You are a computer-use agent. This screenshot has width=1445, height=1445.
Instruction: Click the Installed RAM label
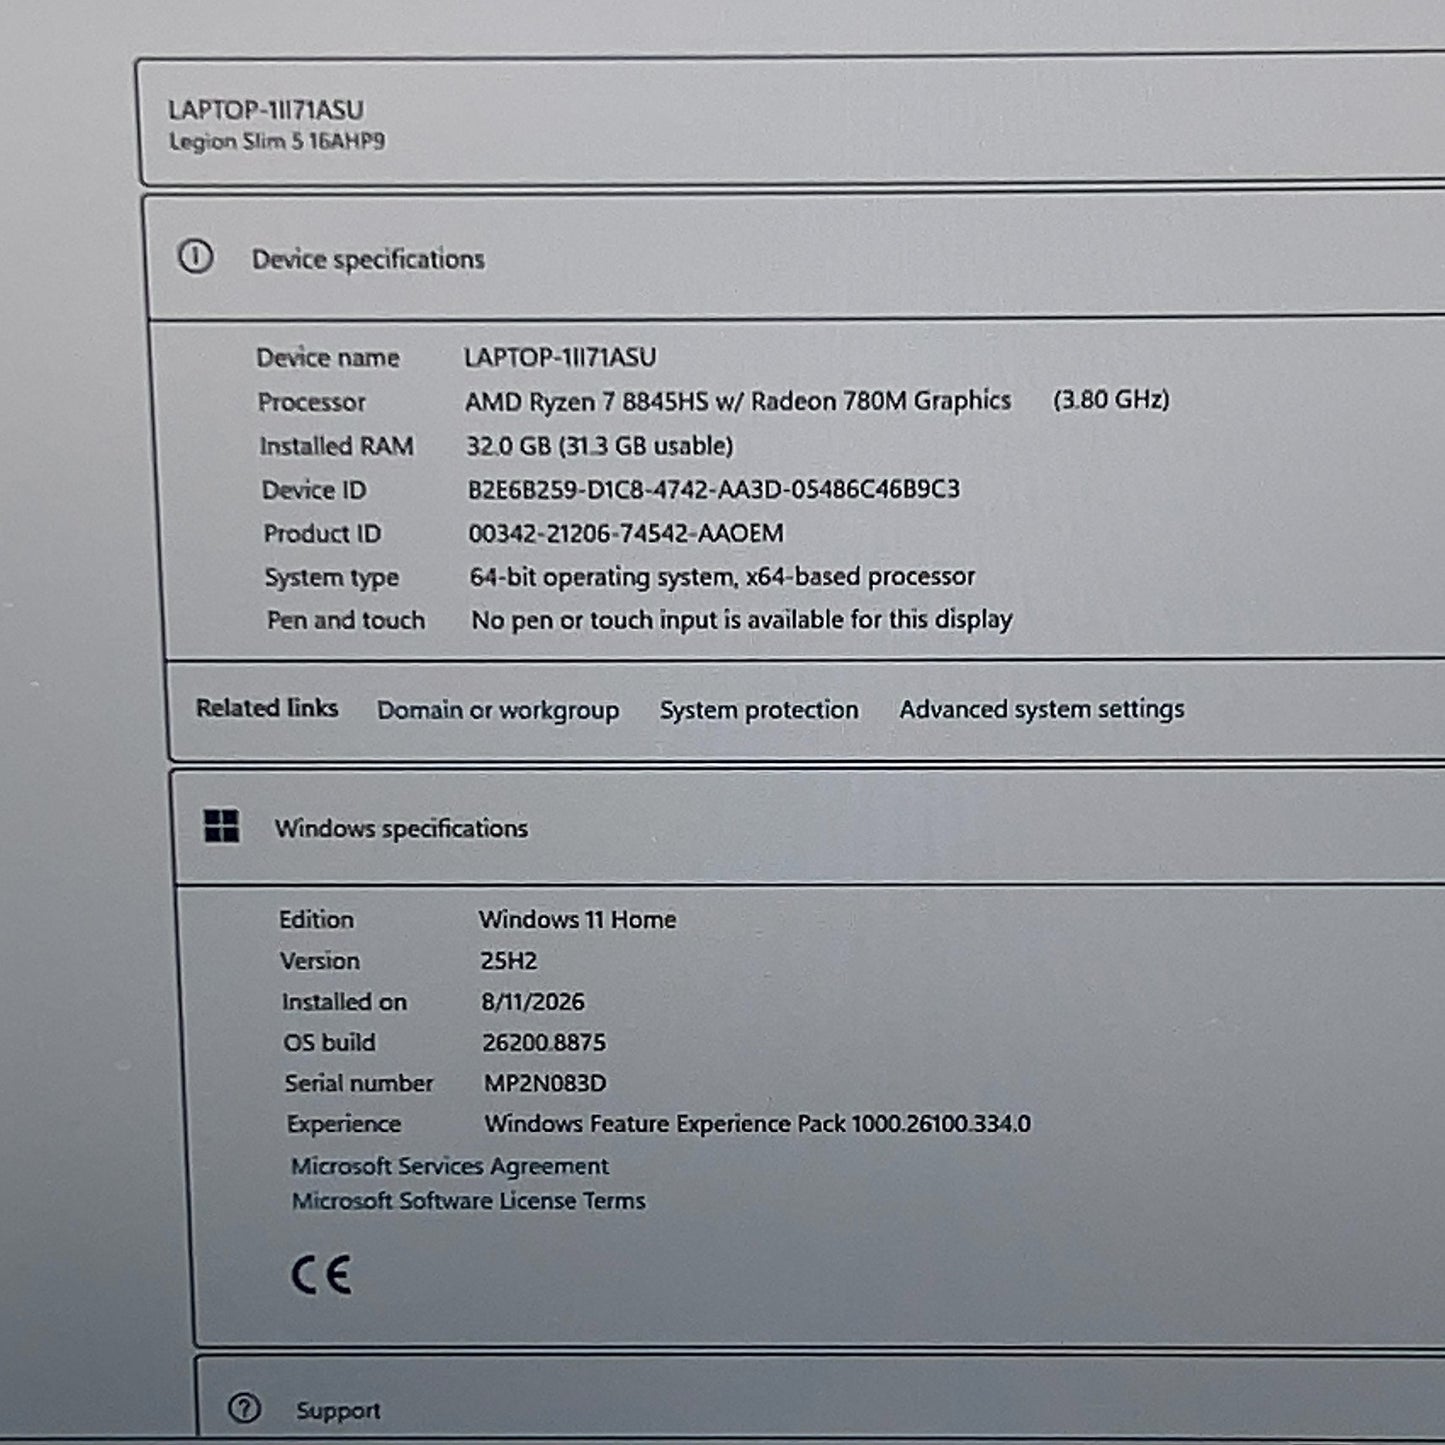[337, 446]
